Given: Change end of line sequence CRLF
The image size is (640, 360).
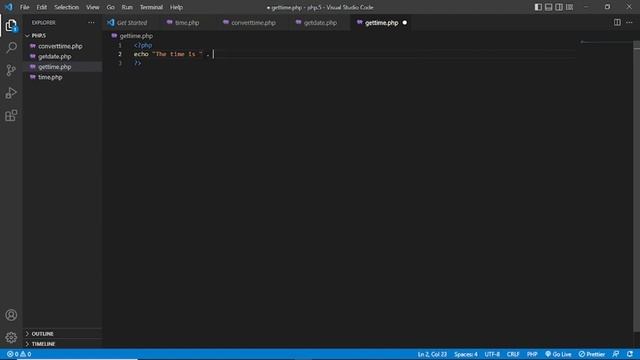Looking at the screenshot, I should [x=513, y=354].
